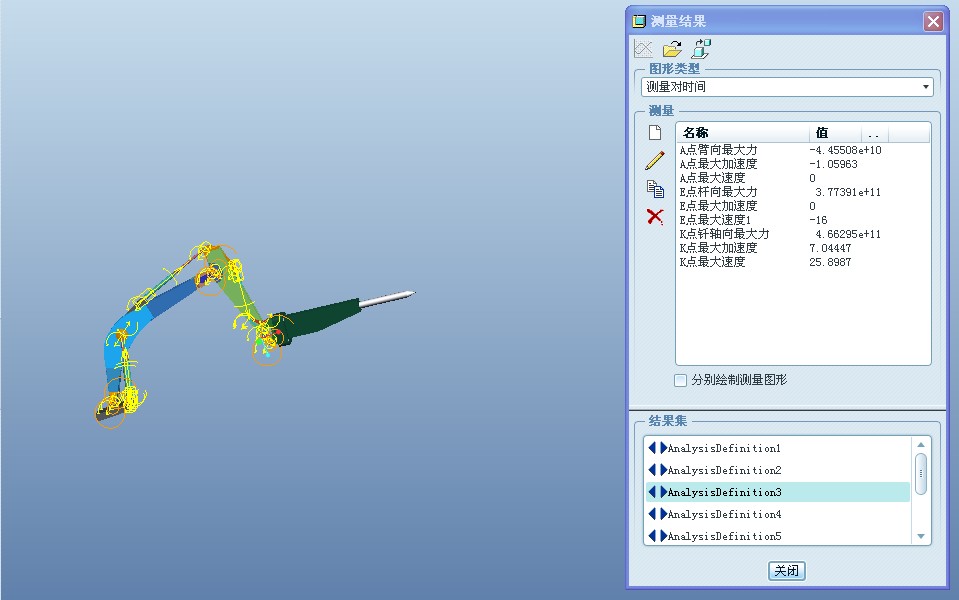The height and width of the screenshot is (600, 959).
Task: Edit selected measure with pencil icon
Action: click(655, 160)
